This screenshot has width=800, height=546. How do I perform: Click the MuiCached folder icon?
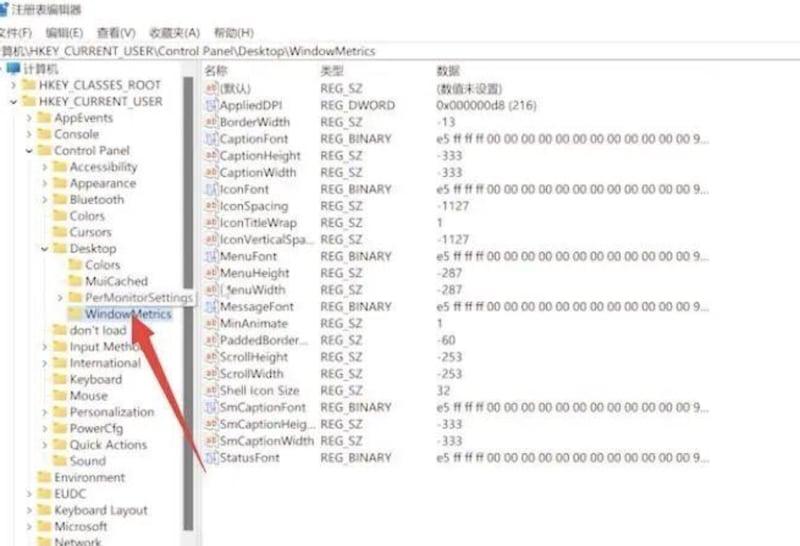[x=76, y=281]
